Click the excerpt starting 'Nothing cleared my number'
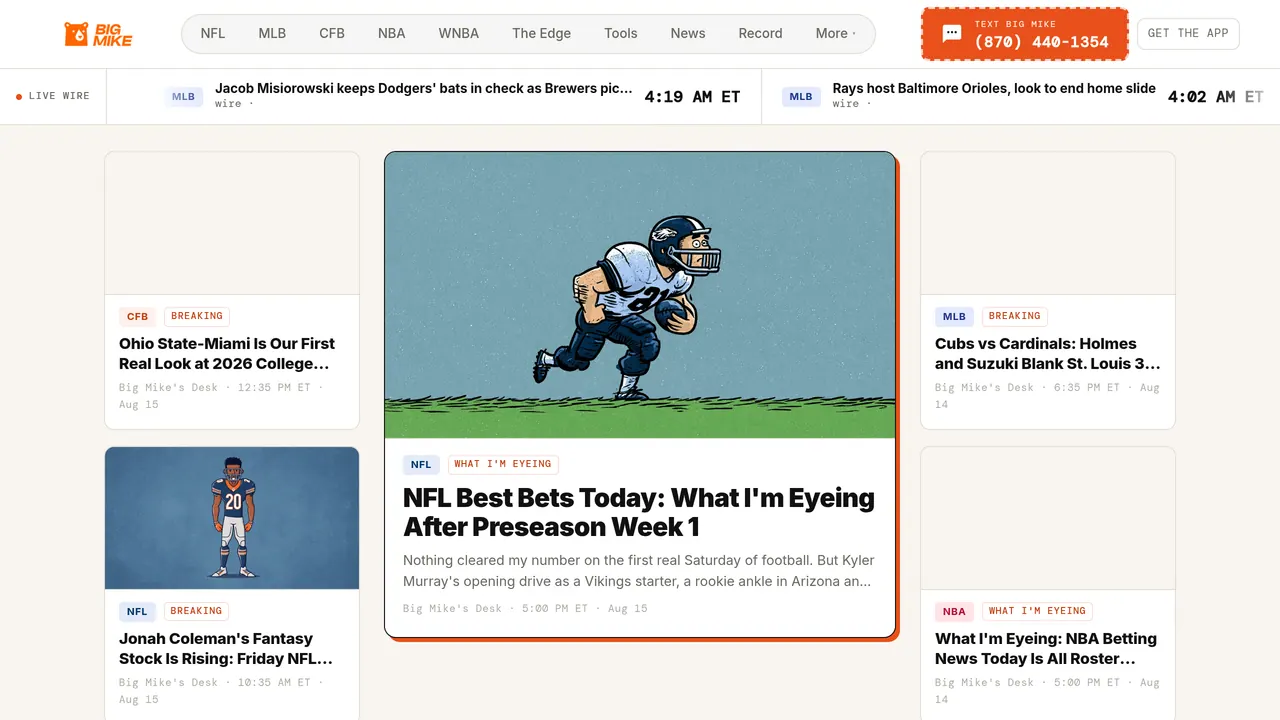Viewport: 1280px width, 720px height. [x=639, y=570]
